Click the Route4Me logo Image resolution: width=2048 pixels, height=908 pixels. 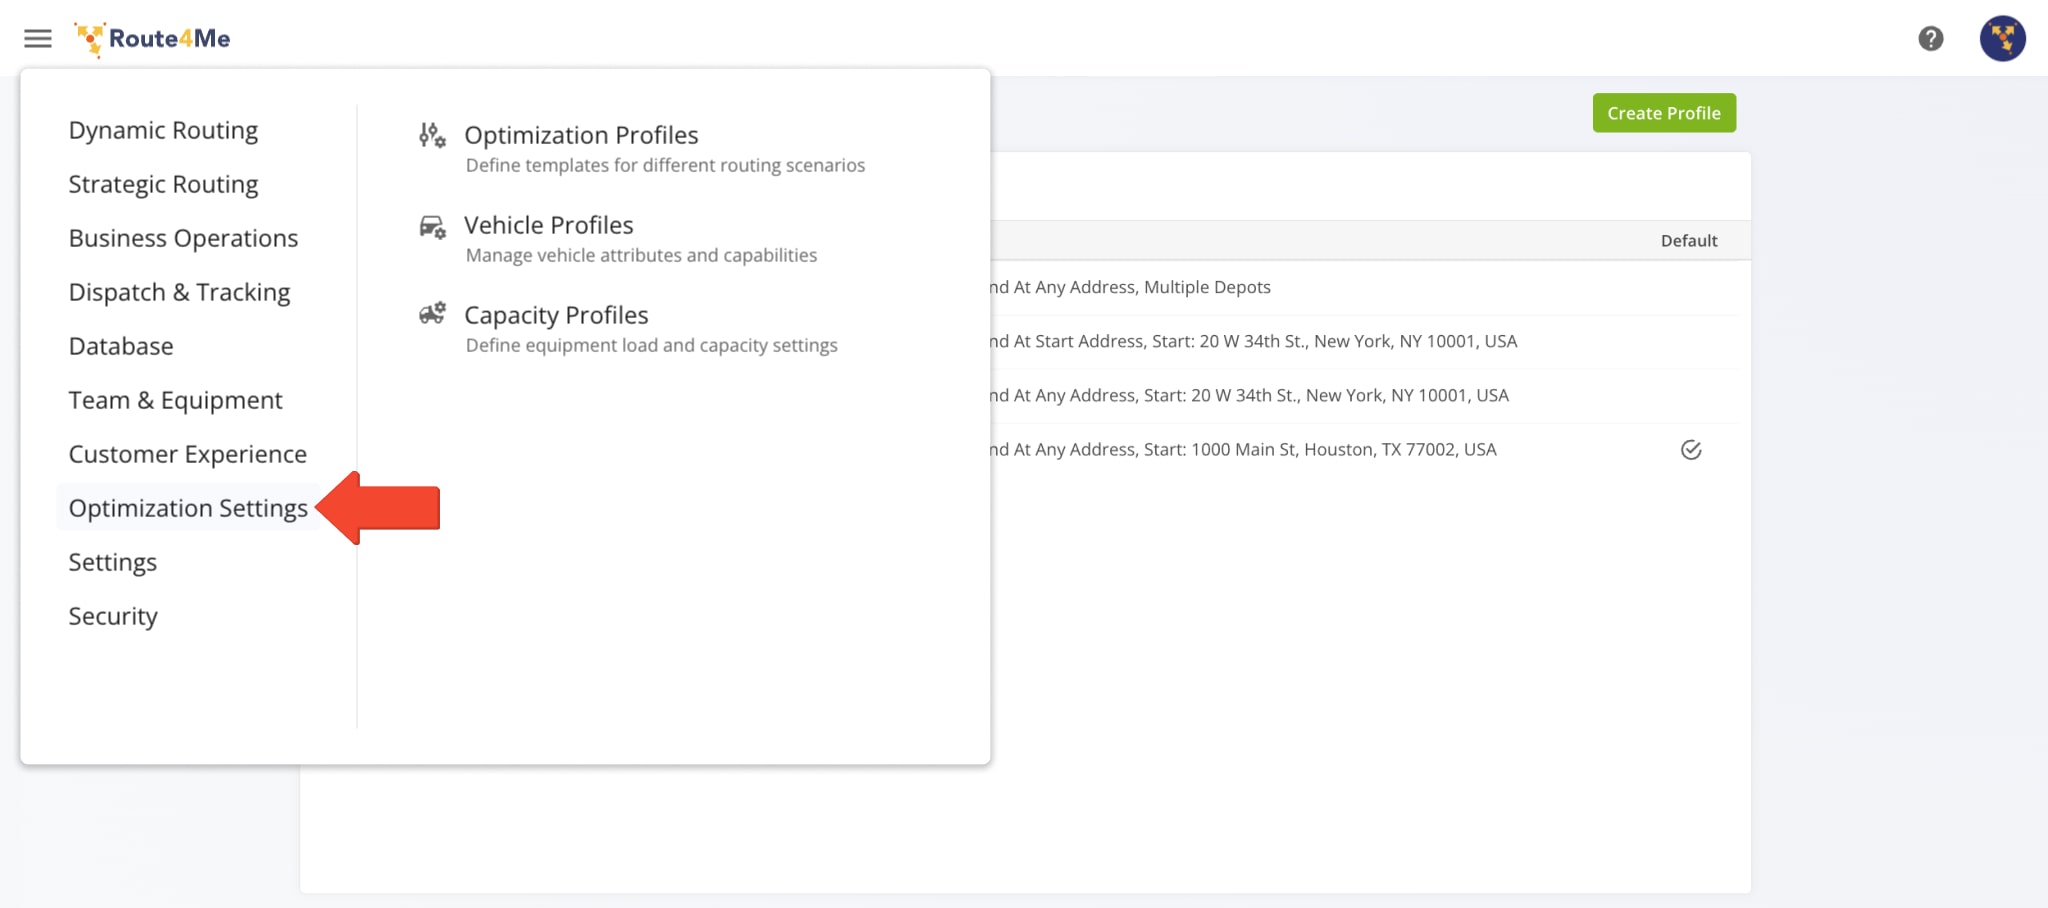point(153,39)
